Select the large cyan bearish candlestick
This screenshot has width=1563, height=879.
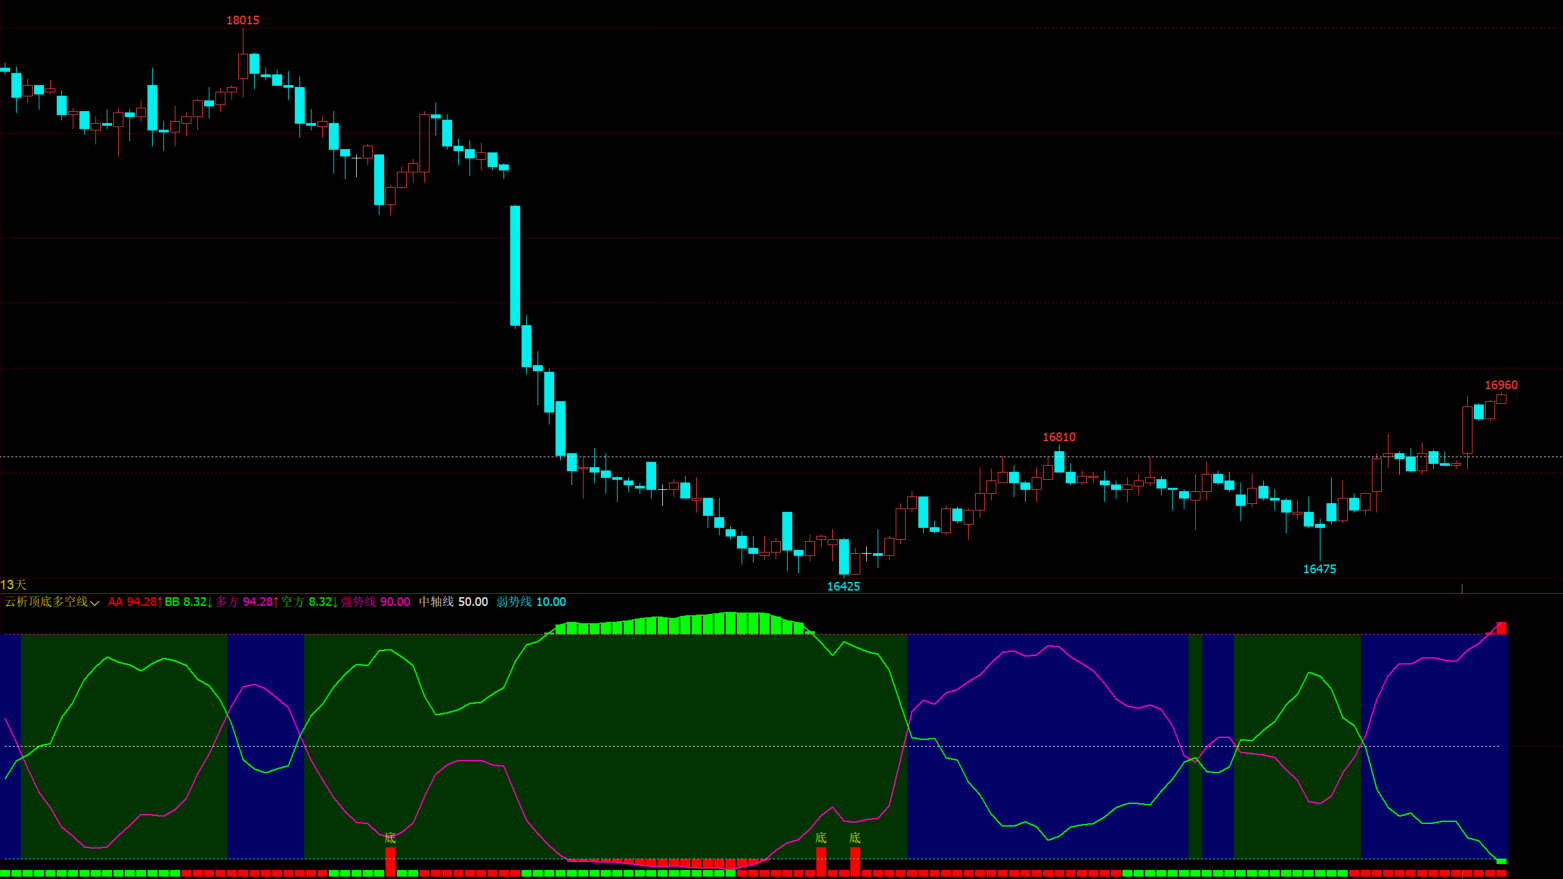tap(515, 266)
